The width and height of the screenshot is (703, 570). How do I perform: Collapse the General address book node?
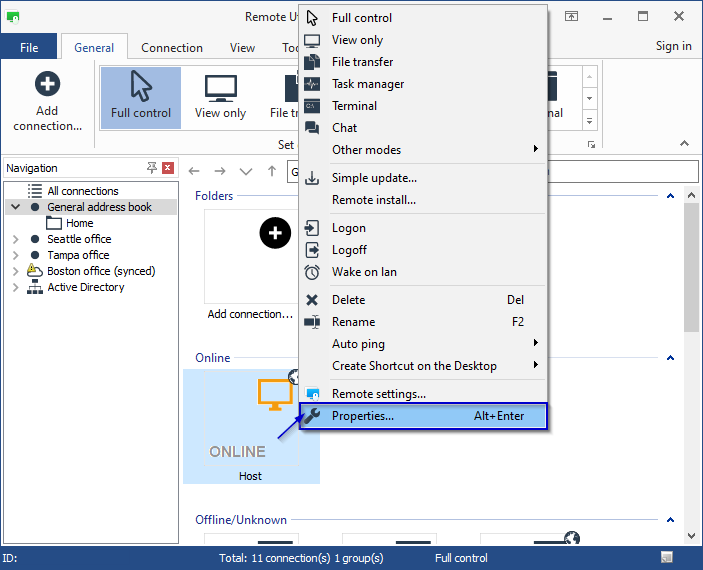[16, 208]
